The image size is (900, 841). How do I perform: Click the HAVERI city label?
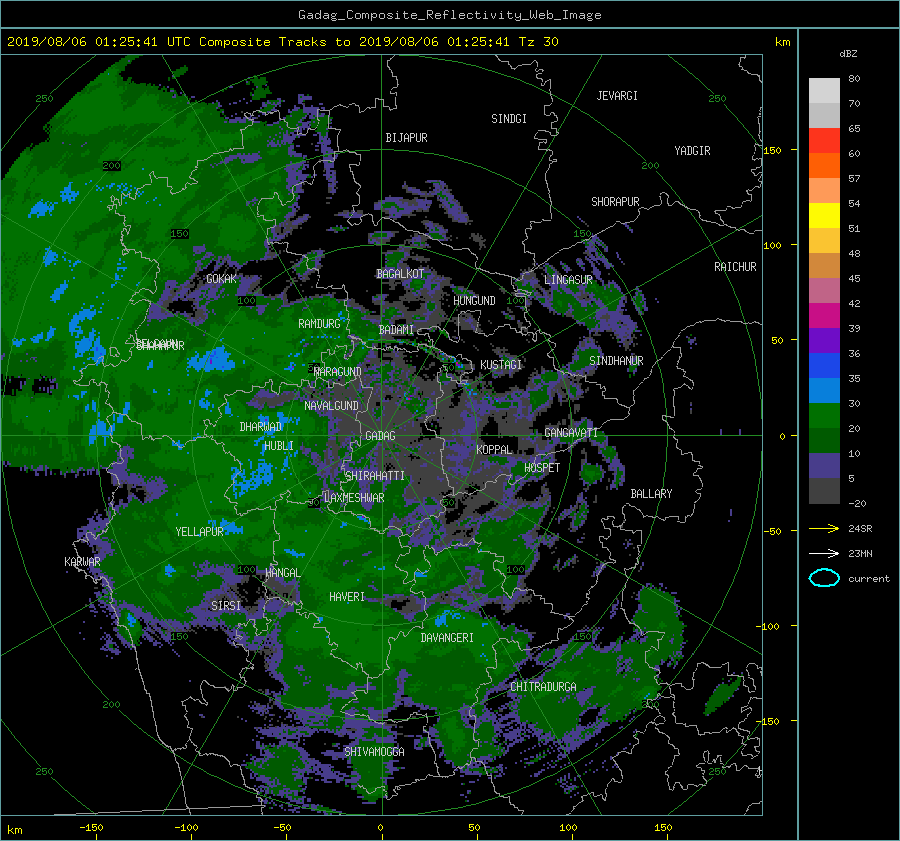pyautogui.click(x=347, y=597)
